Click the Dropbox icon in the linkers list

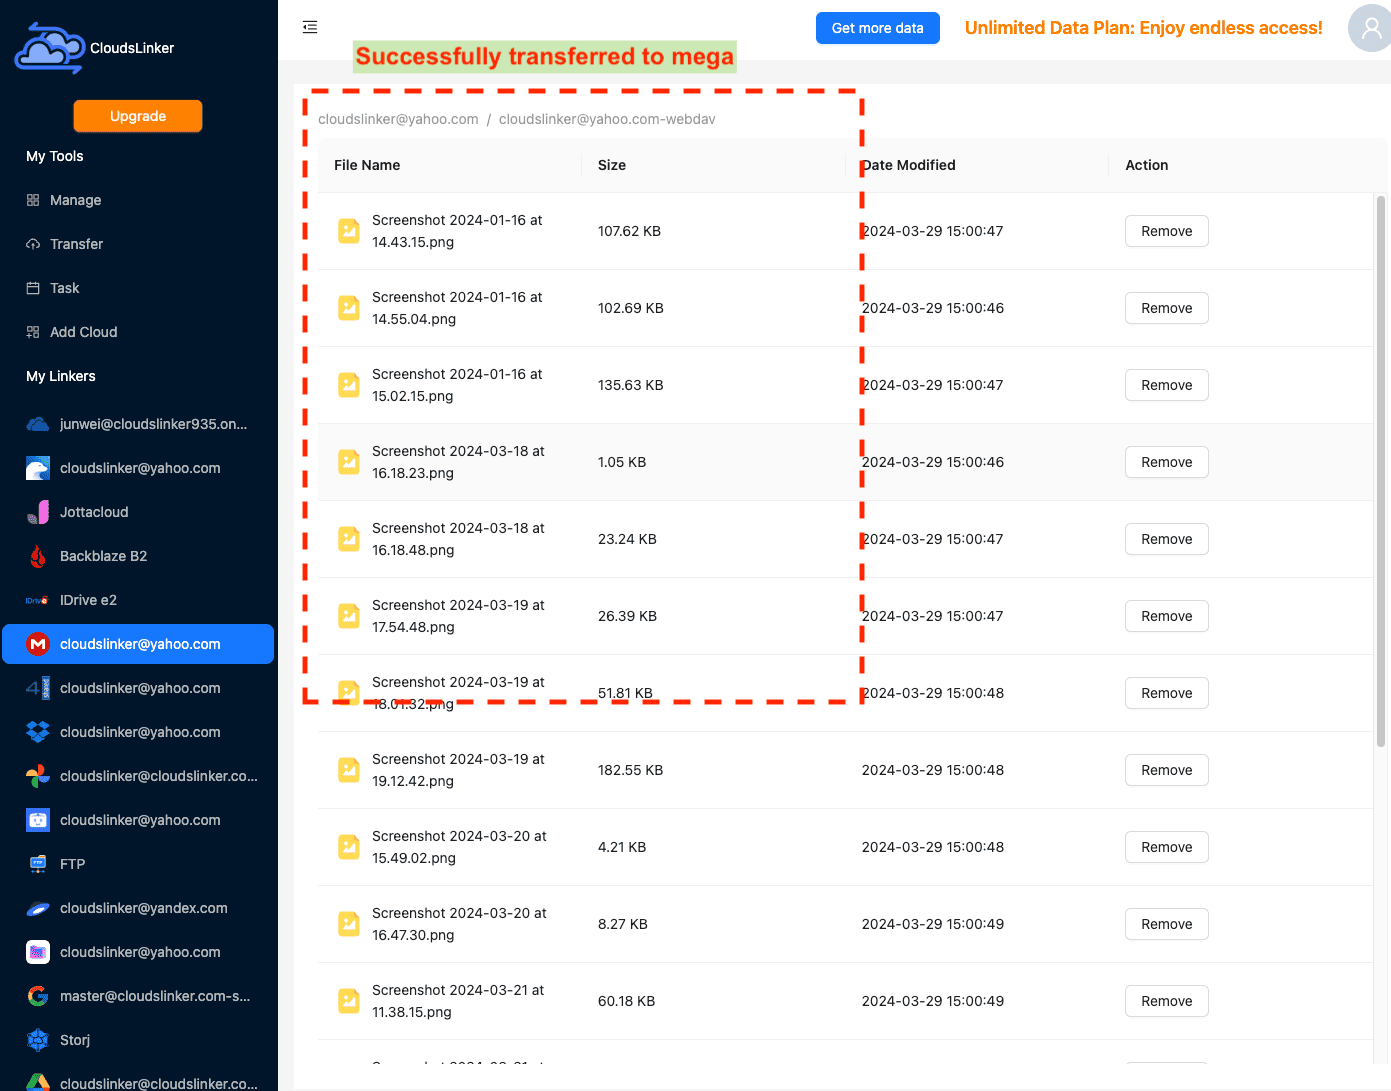(x=38, y=732)
